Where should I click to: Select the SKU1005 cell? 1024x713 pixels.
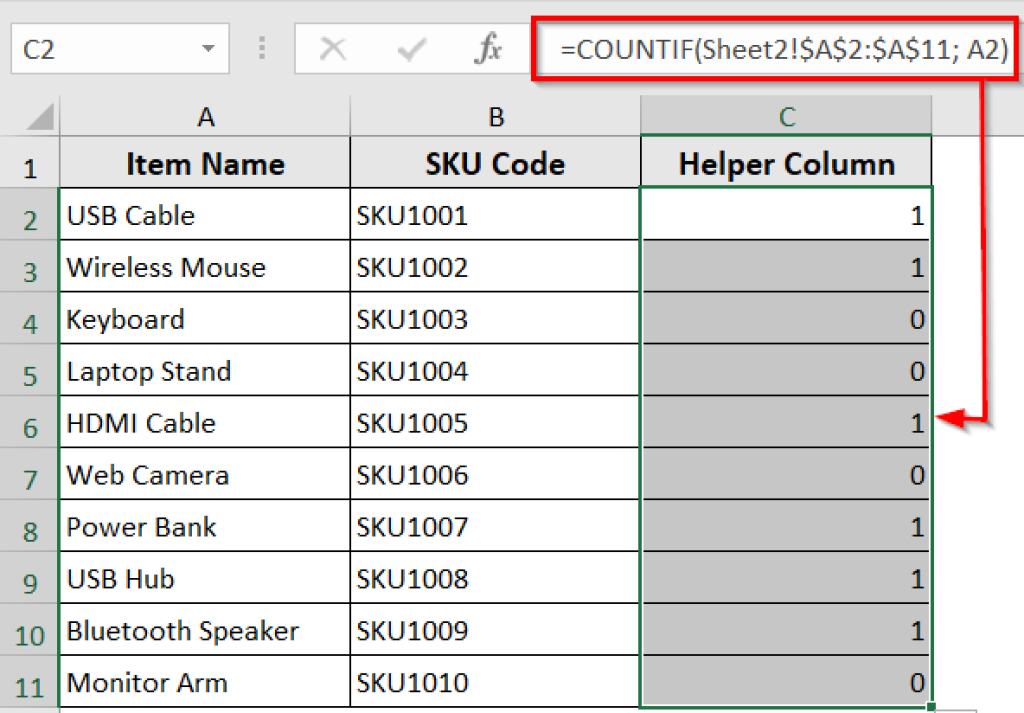(x=495, y=423)
